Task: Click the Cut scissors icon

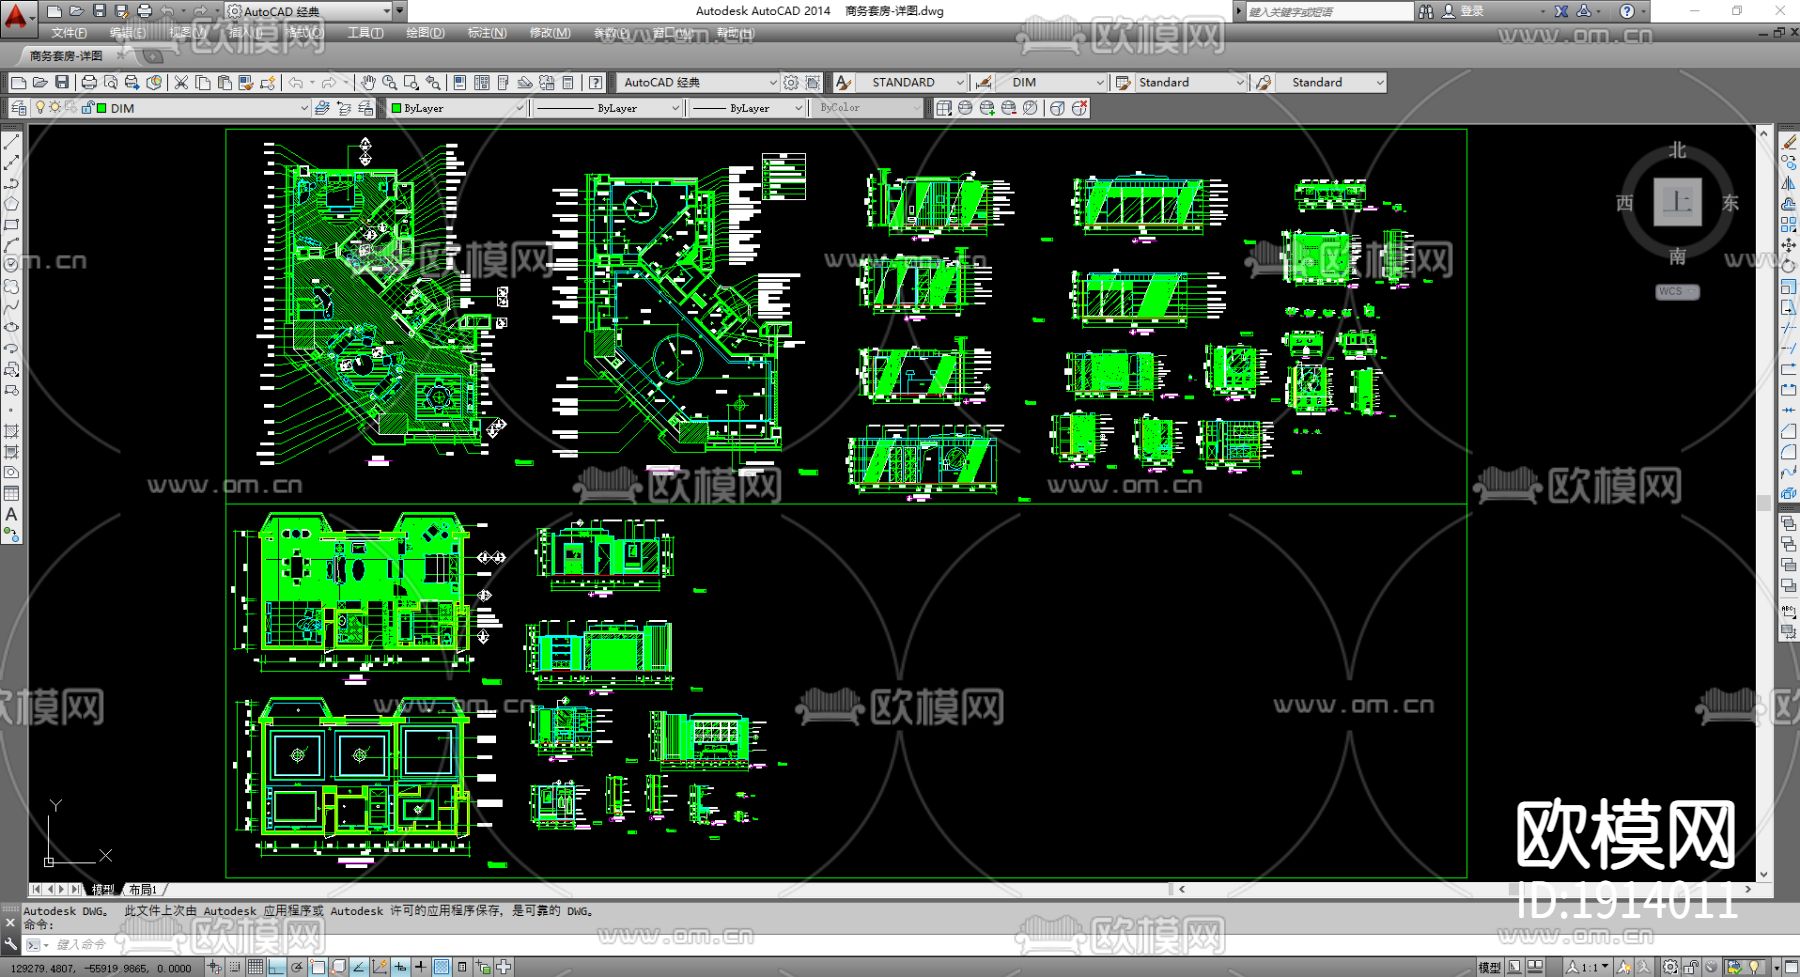Action: [x=181, y=83]
